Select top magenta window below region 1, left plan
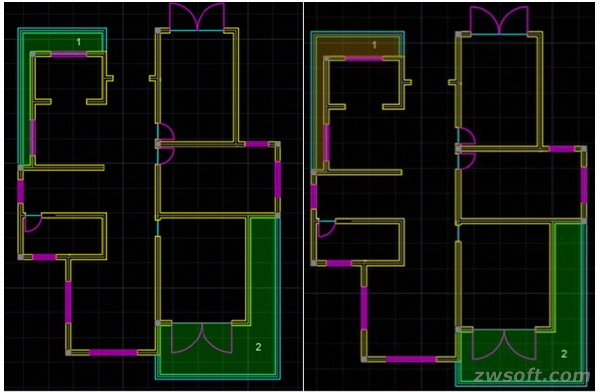This screenshot has height=392, width=600. point(69,54)
